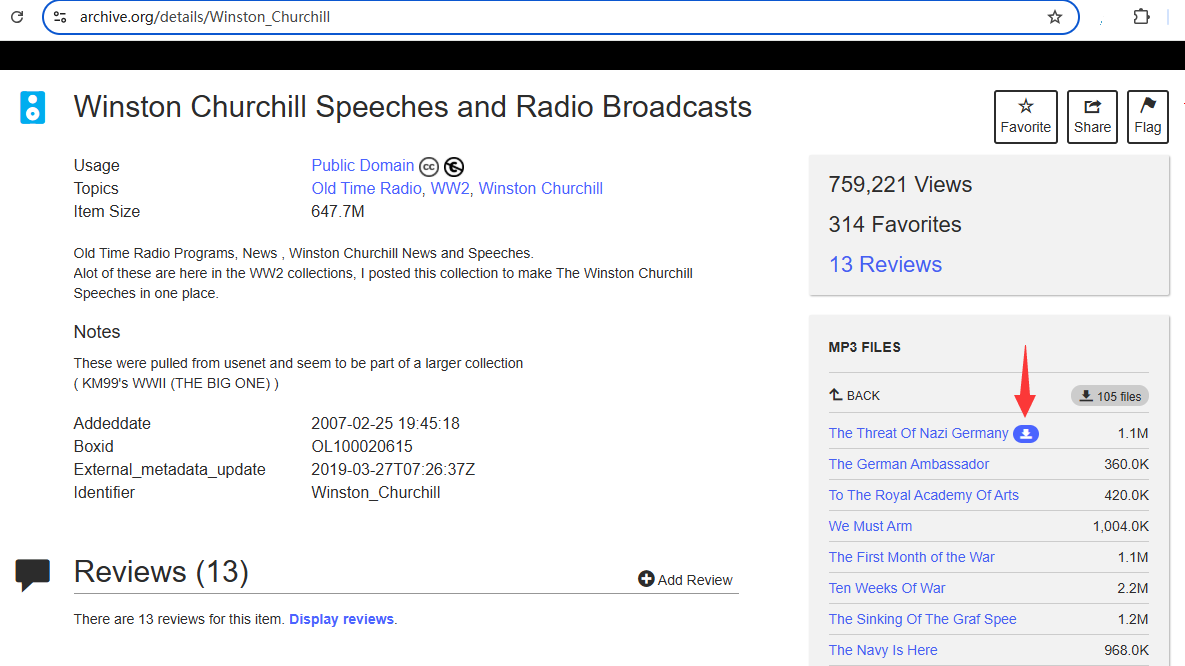1185x666 pixels.
Task: Click the Reviews speech bubble icon
Action: (x=32, y=575)
